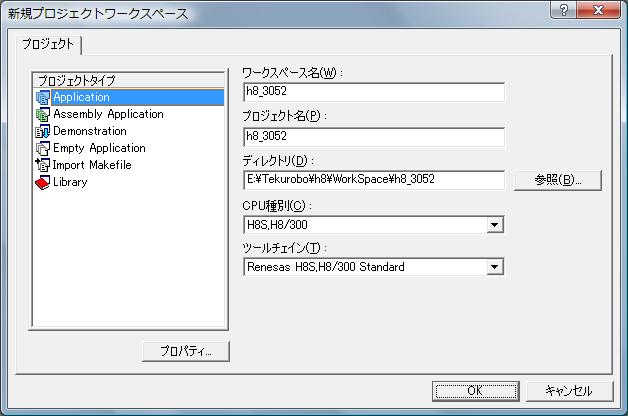The height and width of the screenshot is (416, 628).
Task: Switch to the プロジェクト tab
Action: [x=50, y=44]
